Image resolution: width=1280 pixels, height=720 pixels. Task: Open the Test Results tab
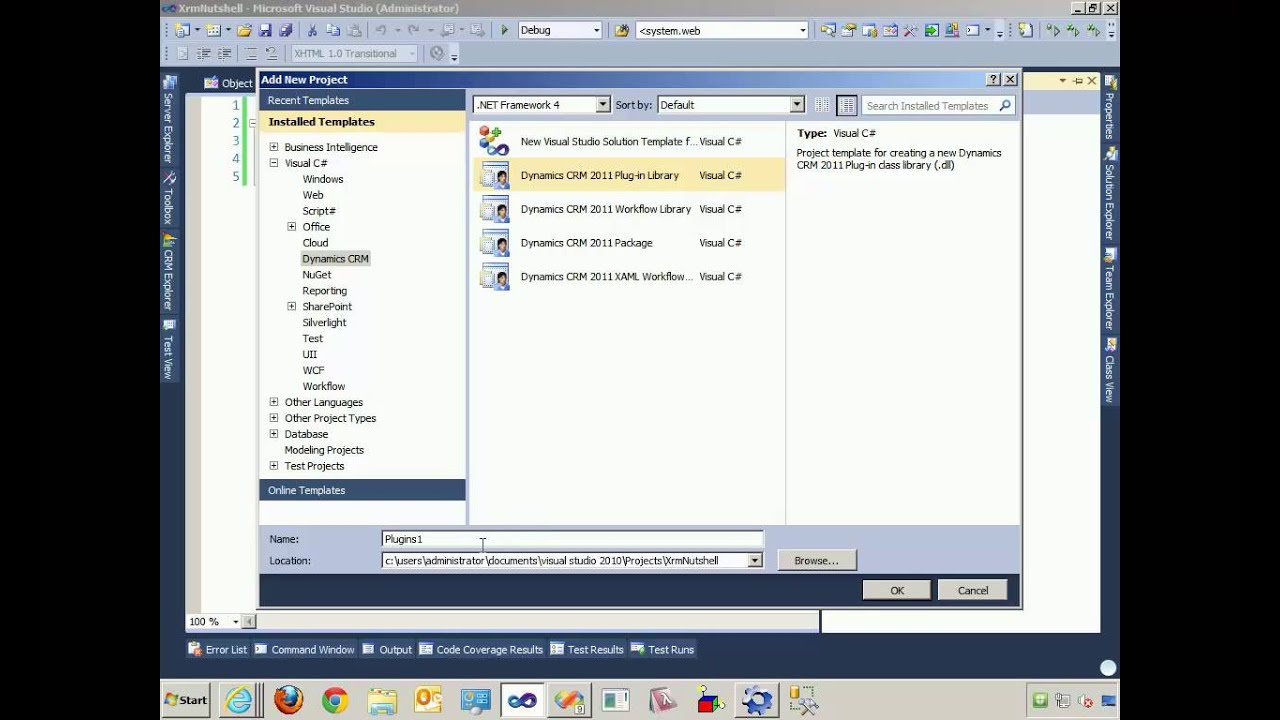(x=587, y=649)
